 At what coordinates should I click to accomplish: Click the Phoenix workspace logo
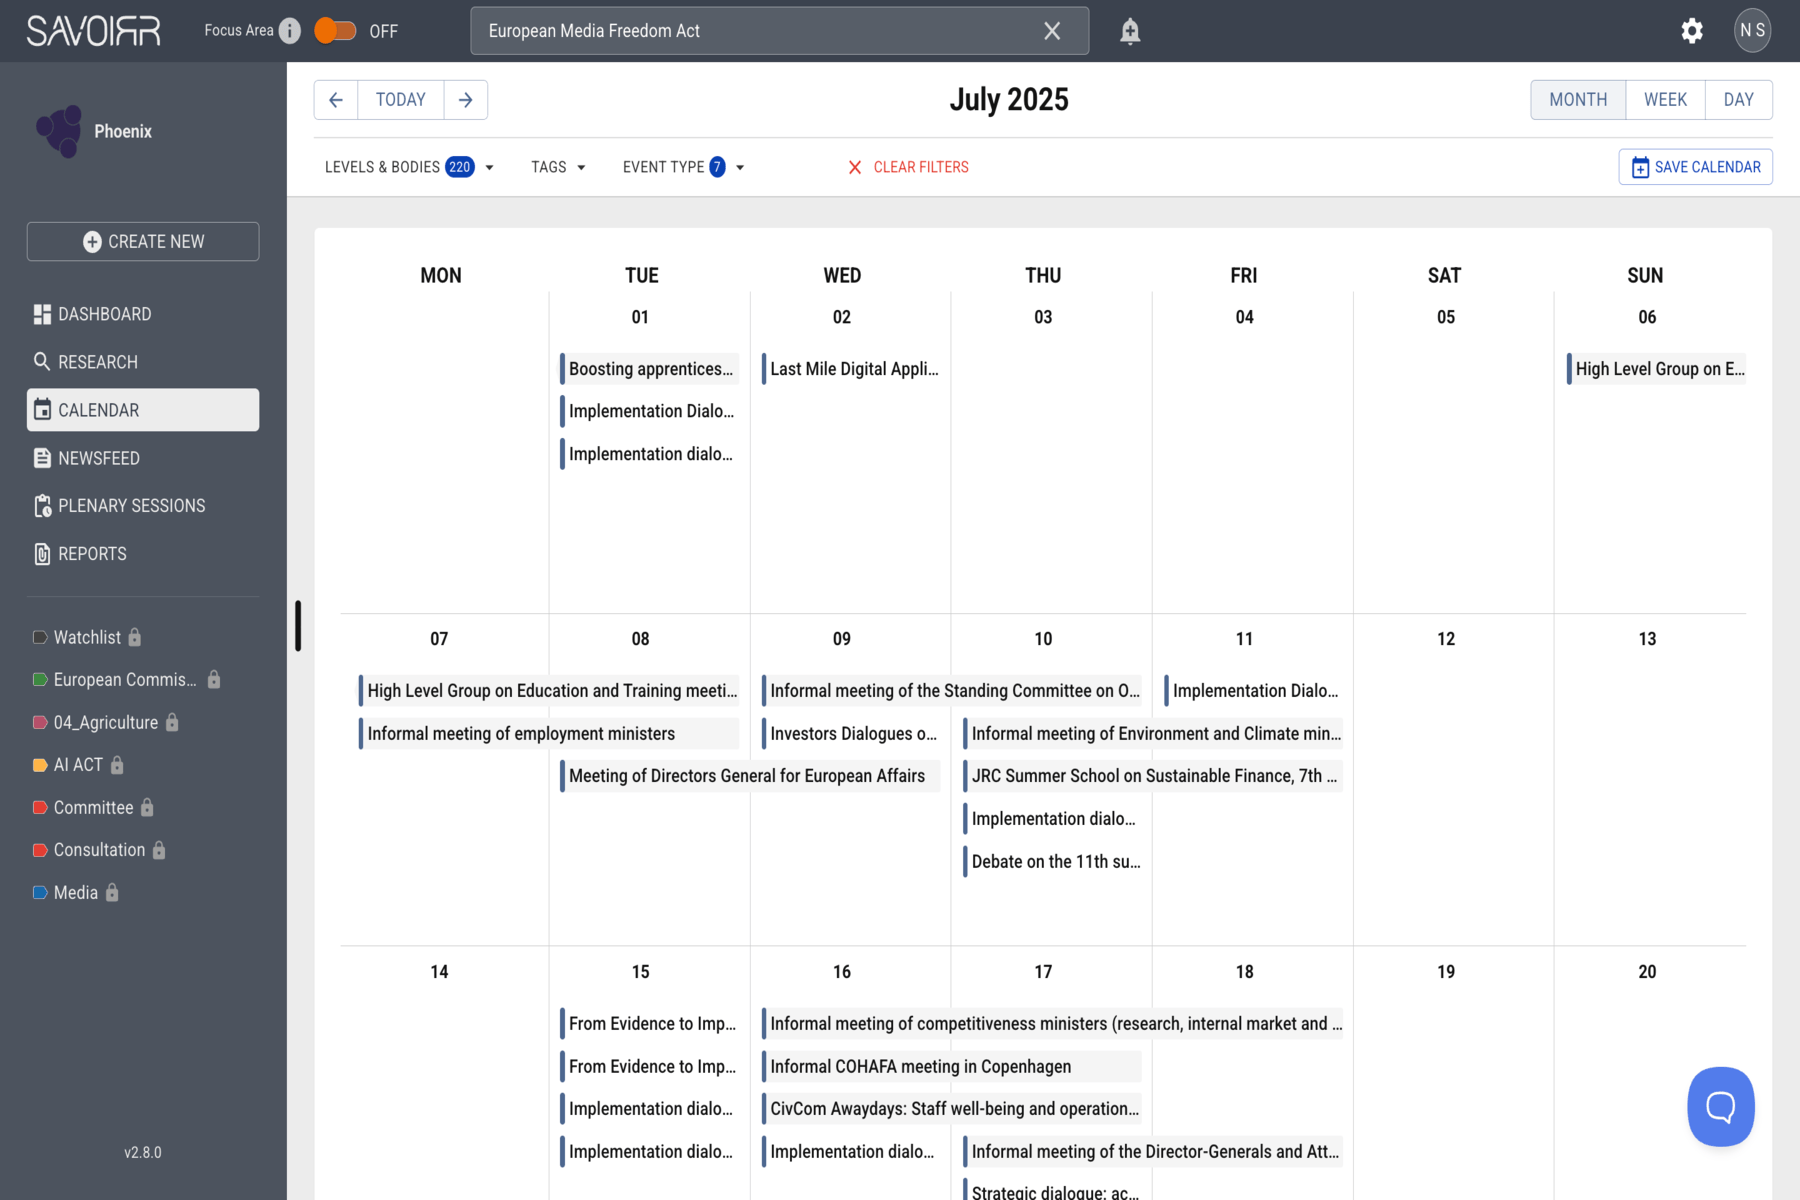pos(60,132)
